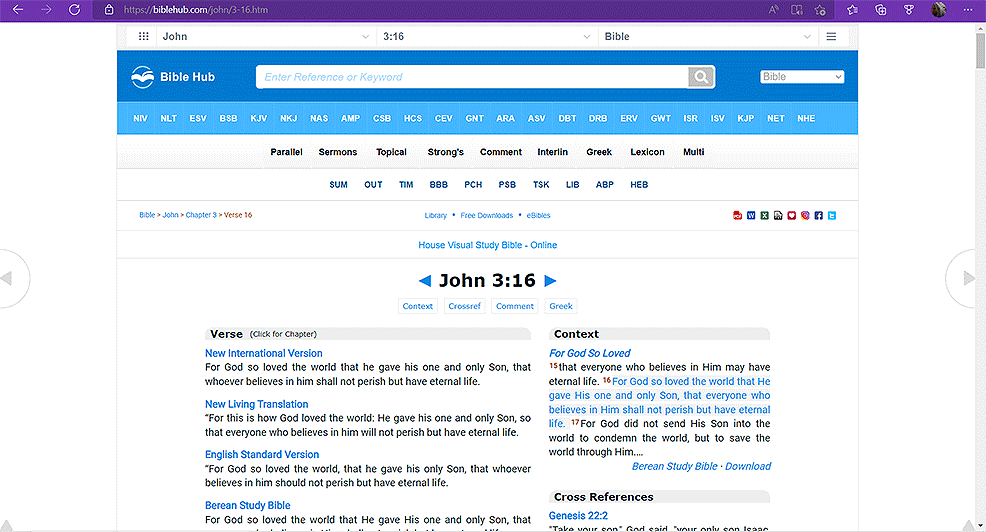This screenshot has height=532, width=986.
Task: Open the New Living Translation link
Action: (x=257, y=404)
